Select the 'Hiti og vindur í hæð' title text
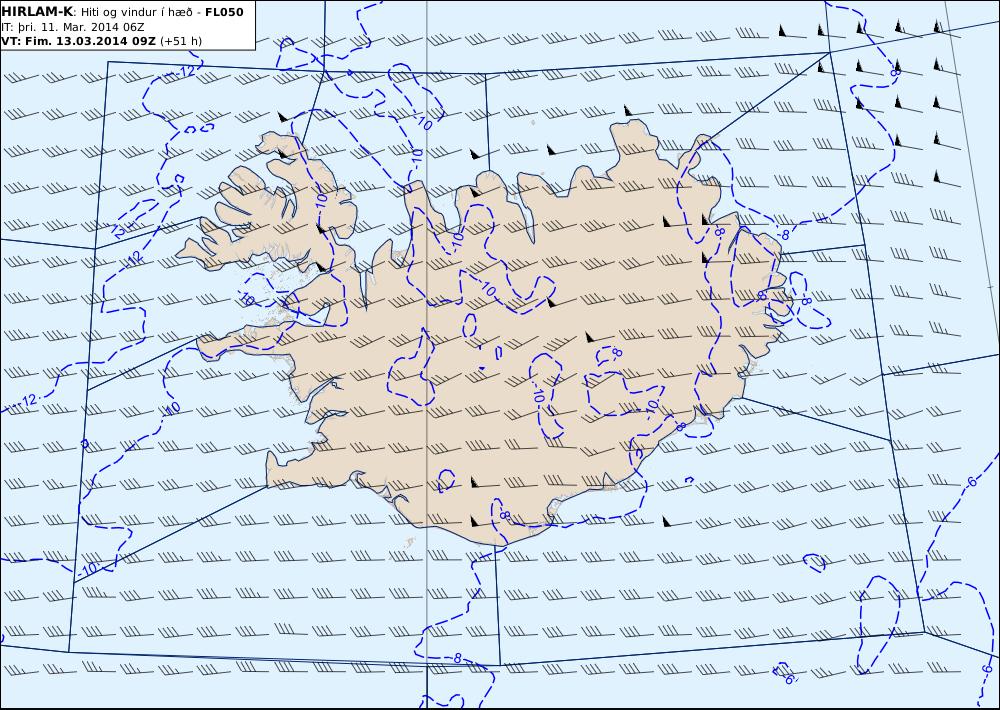 (138, 12)
